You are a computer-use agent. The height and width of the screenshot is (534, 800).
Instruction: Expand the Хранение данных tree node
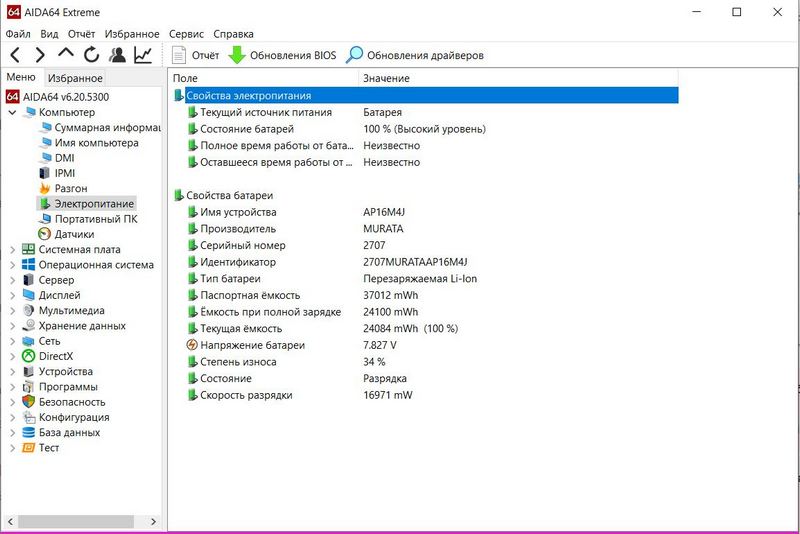click(x=12, y=326)
